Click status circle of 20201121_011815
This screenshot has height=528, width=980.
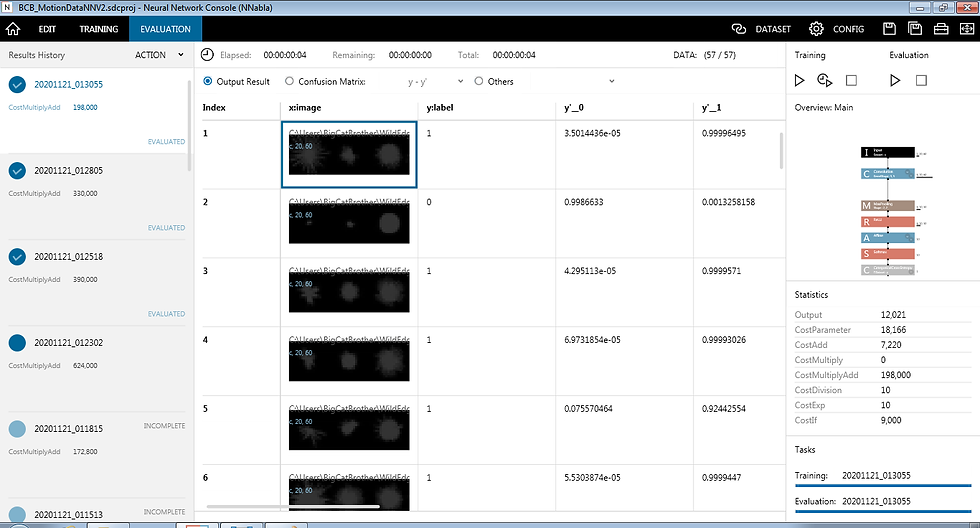point(18,429)
